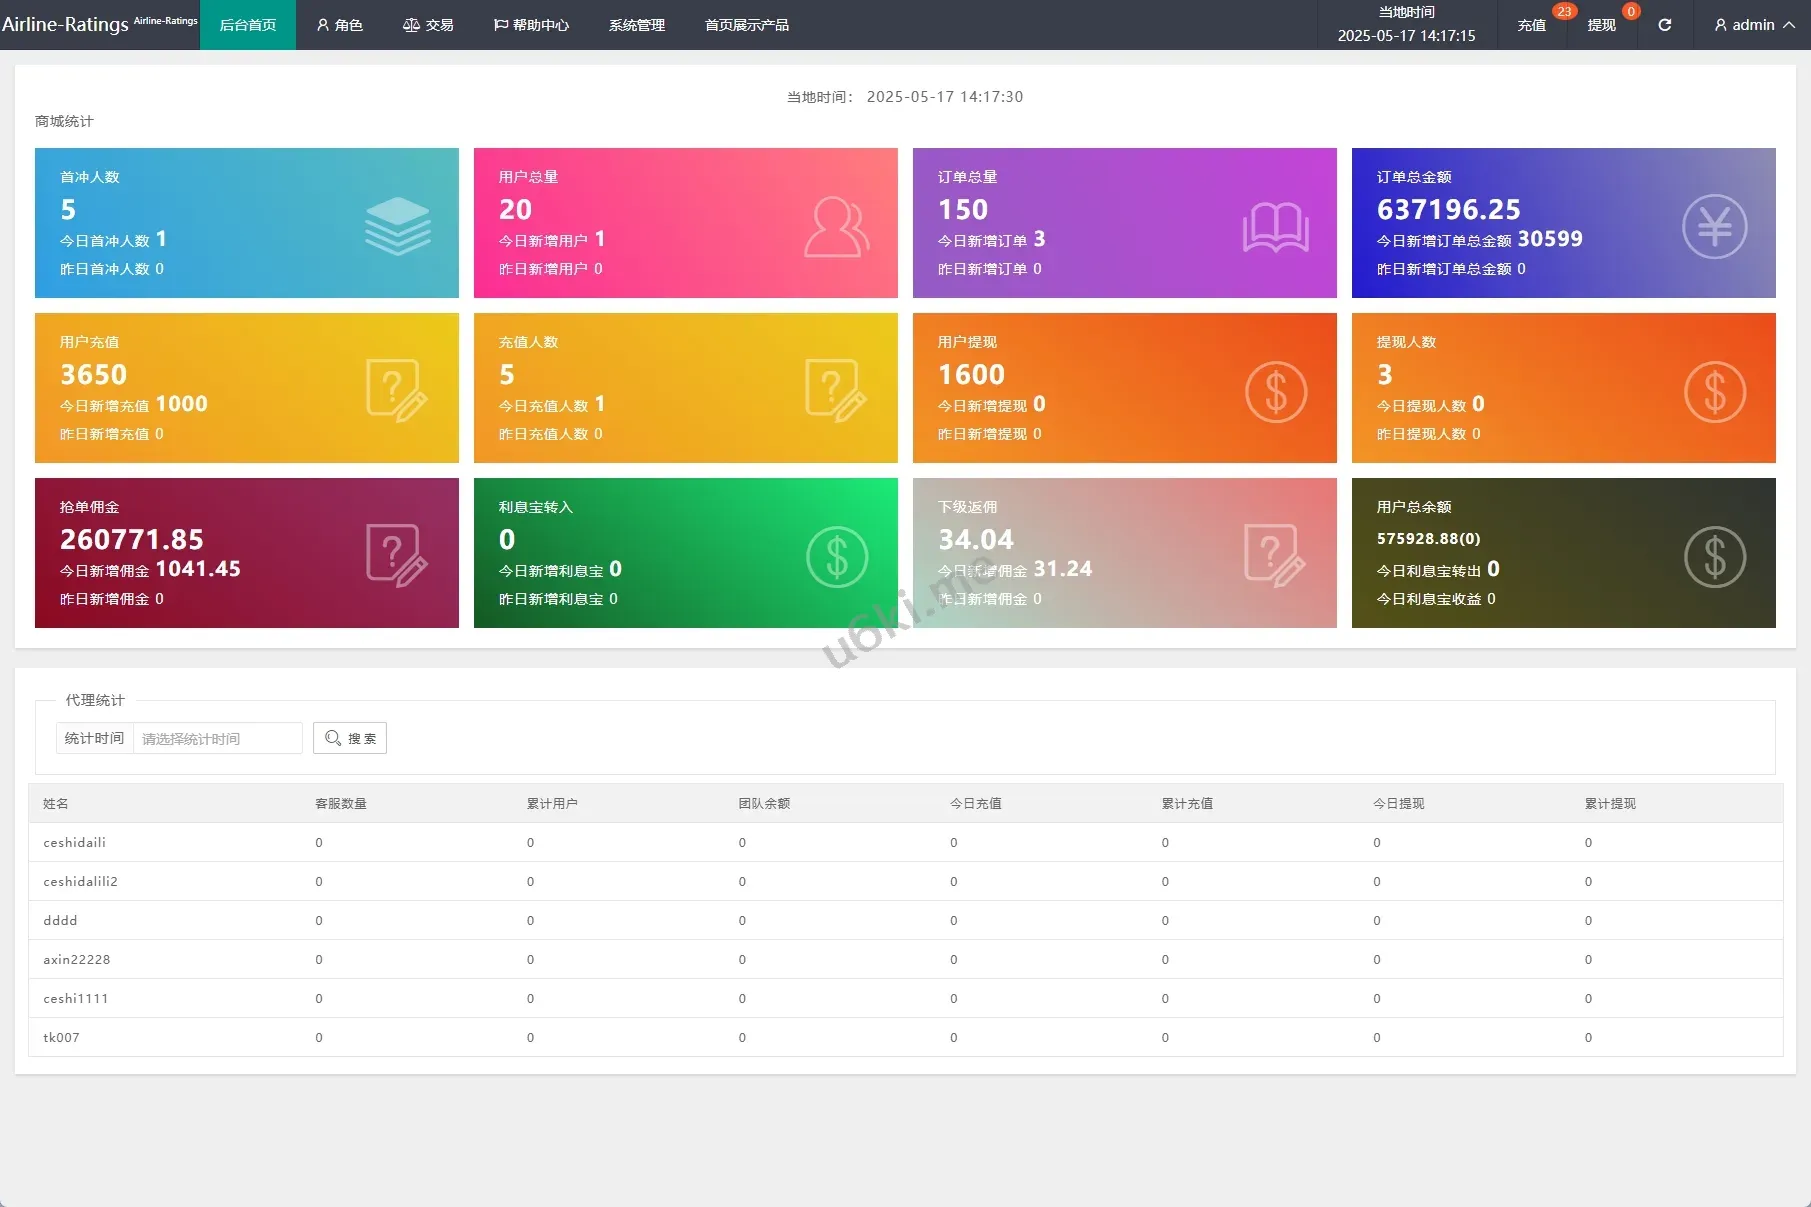Click the dollar icon on 用户提现 card
The image size is (1811, 1207).
[x=1275, y=391]
